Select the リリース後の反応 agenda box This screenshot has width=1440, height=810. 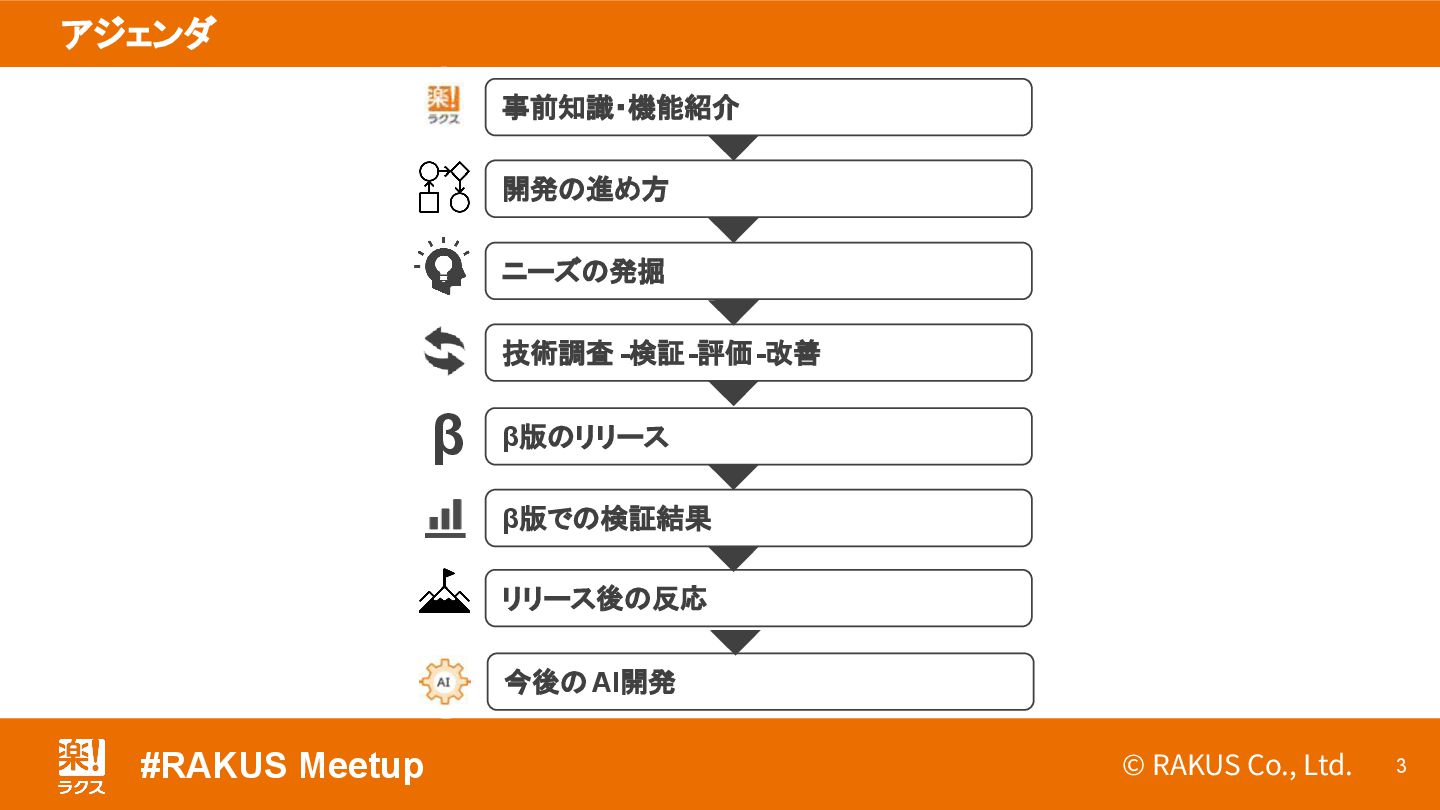pyautogui.click(x=758, y=598)
